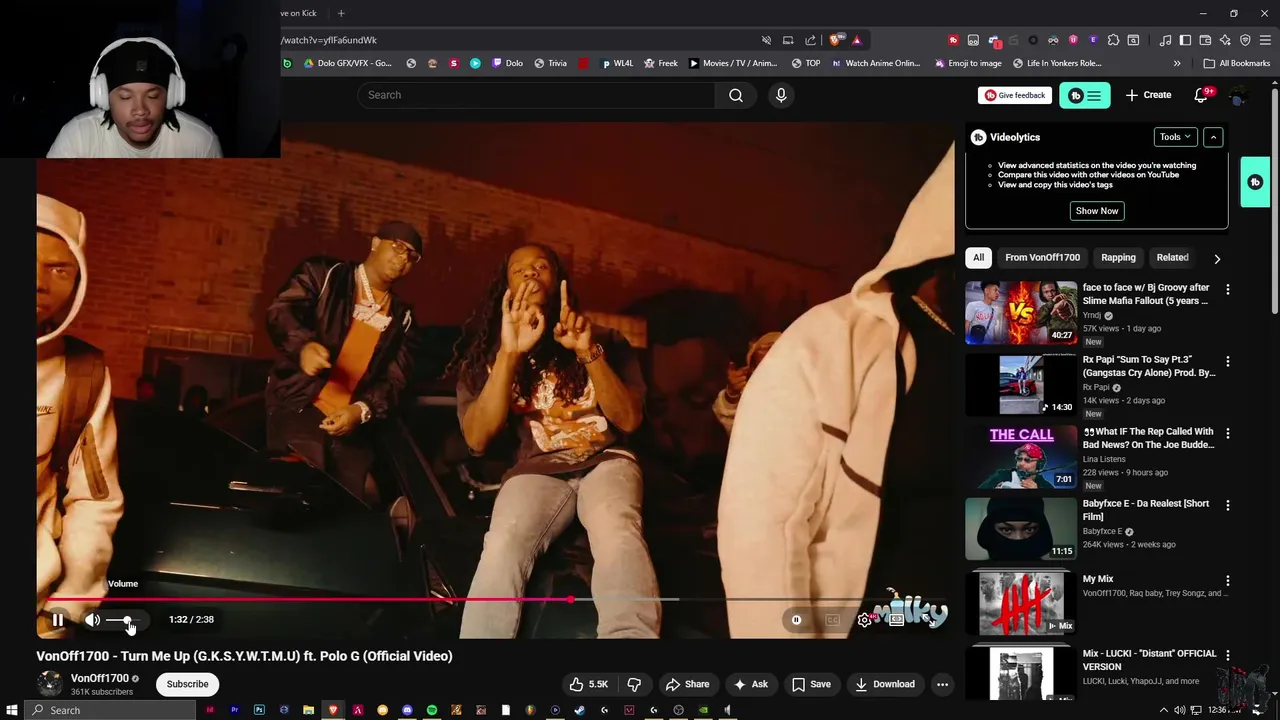The image size is (1280, 720).
Task: Download the video
Action: pos(885,684)
